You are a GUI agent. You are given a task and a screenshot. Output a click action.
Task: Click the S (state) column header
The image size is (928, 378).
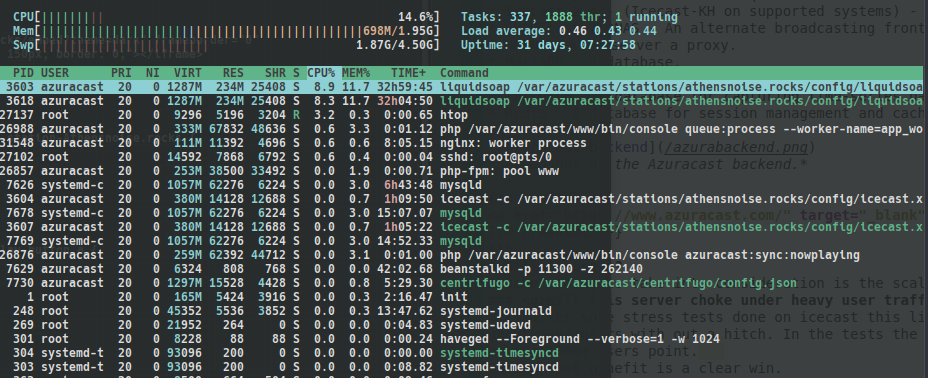coord(296,73)
